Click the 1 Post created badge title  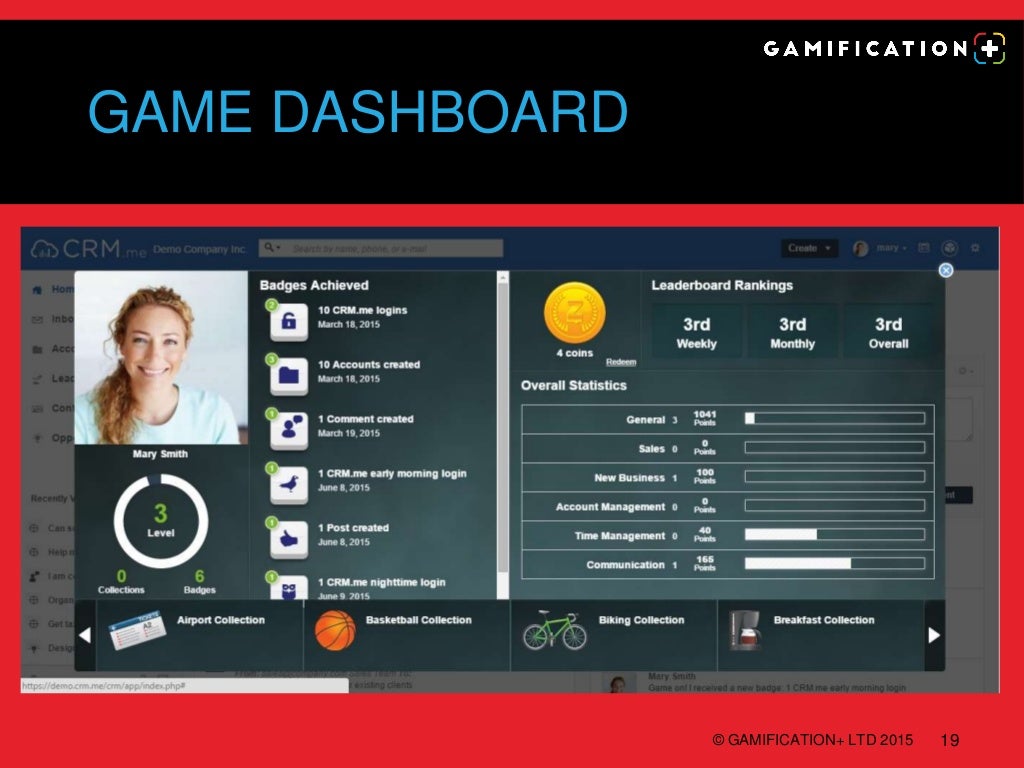[353, 528]
